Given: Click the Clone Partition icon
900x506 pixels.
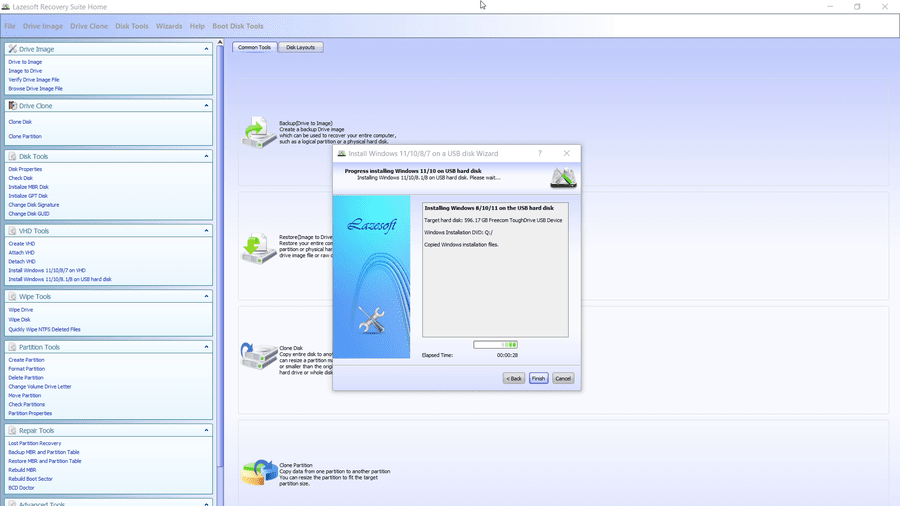Looking at the screenshot, I should [x=259, y=472].
